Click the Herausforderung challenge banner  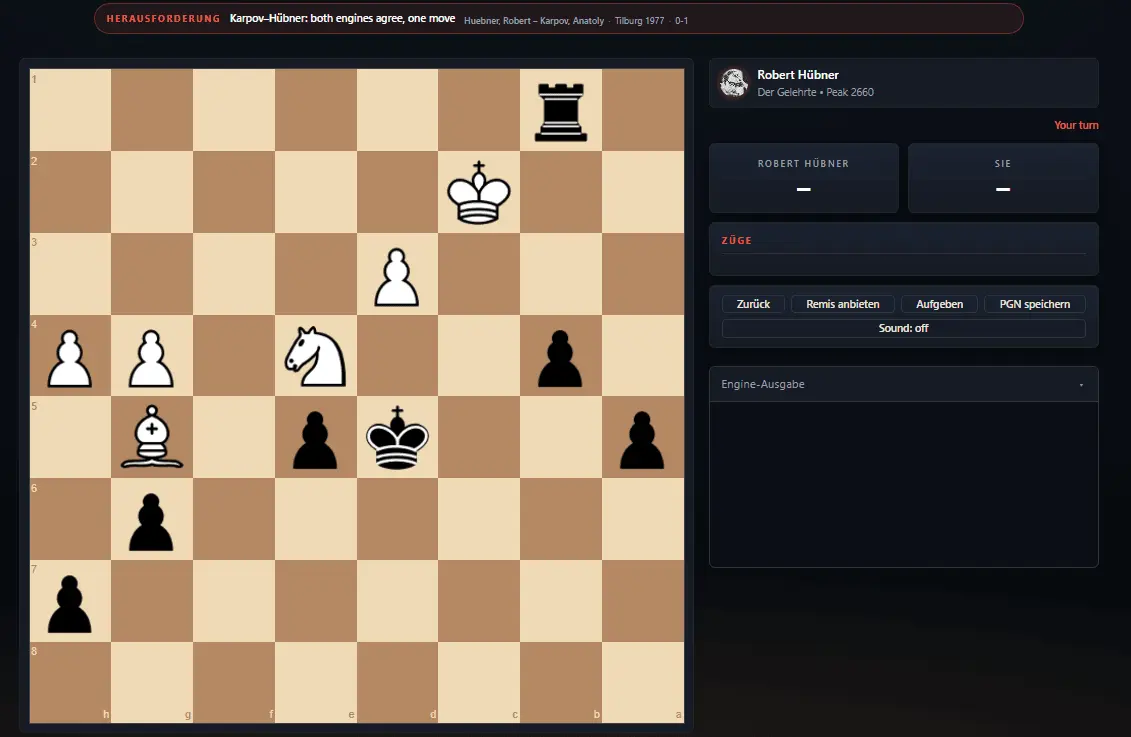point(558,19)
